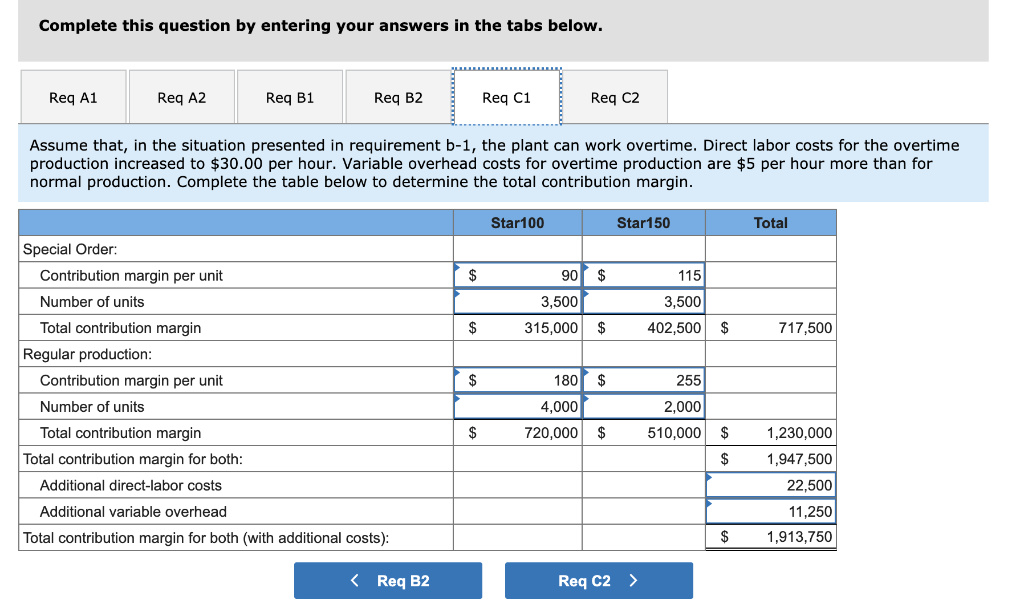Open the Req C2 tab
The width and height of the screenshot is (1024, 600).
(615, 97)
